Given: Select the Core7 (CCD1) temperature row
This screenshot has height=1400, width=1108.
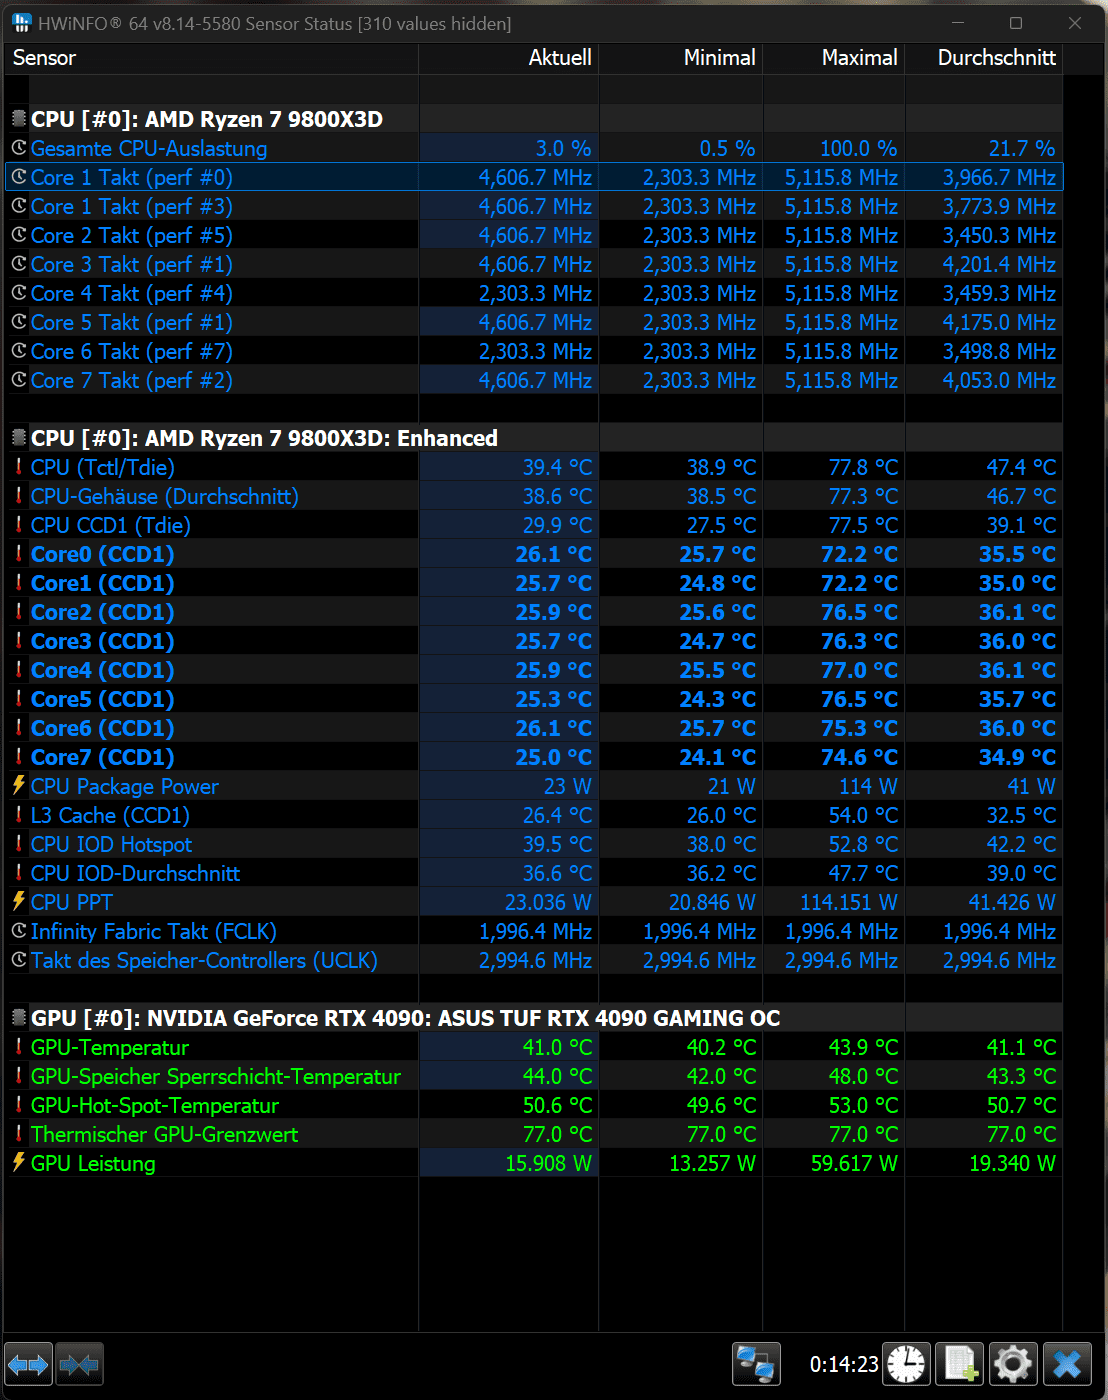Looking at the screenshot, I should pyautogui.click(x=534, y=757).
